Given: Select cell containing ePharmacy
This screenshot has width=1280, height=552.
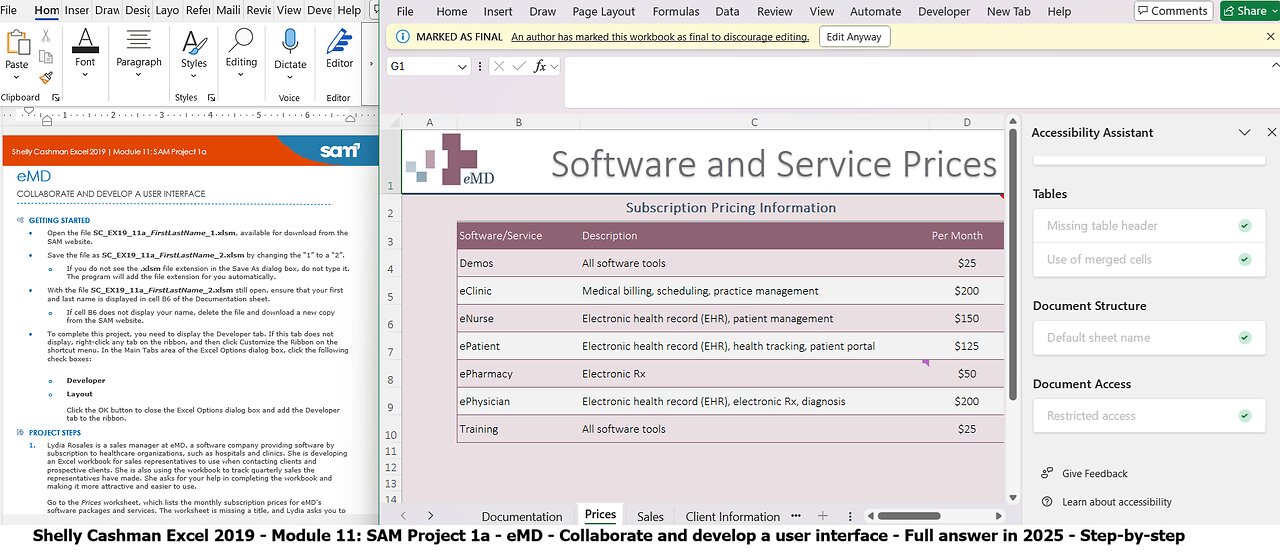Looking at the screenshot, I should pyautogui.click(x=518, y=374).
